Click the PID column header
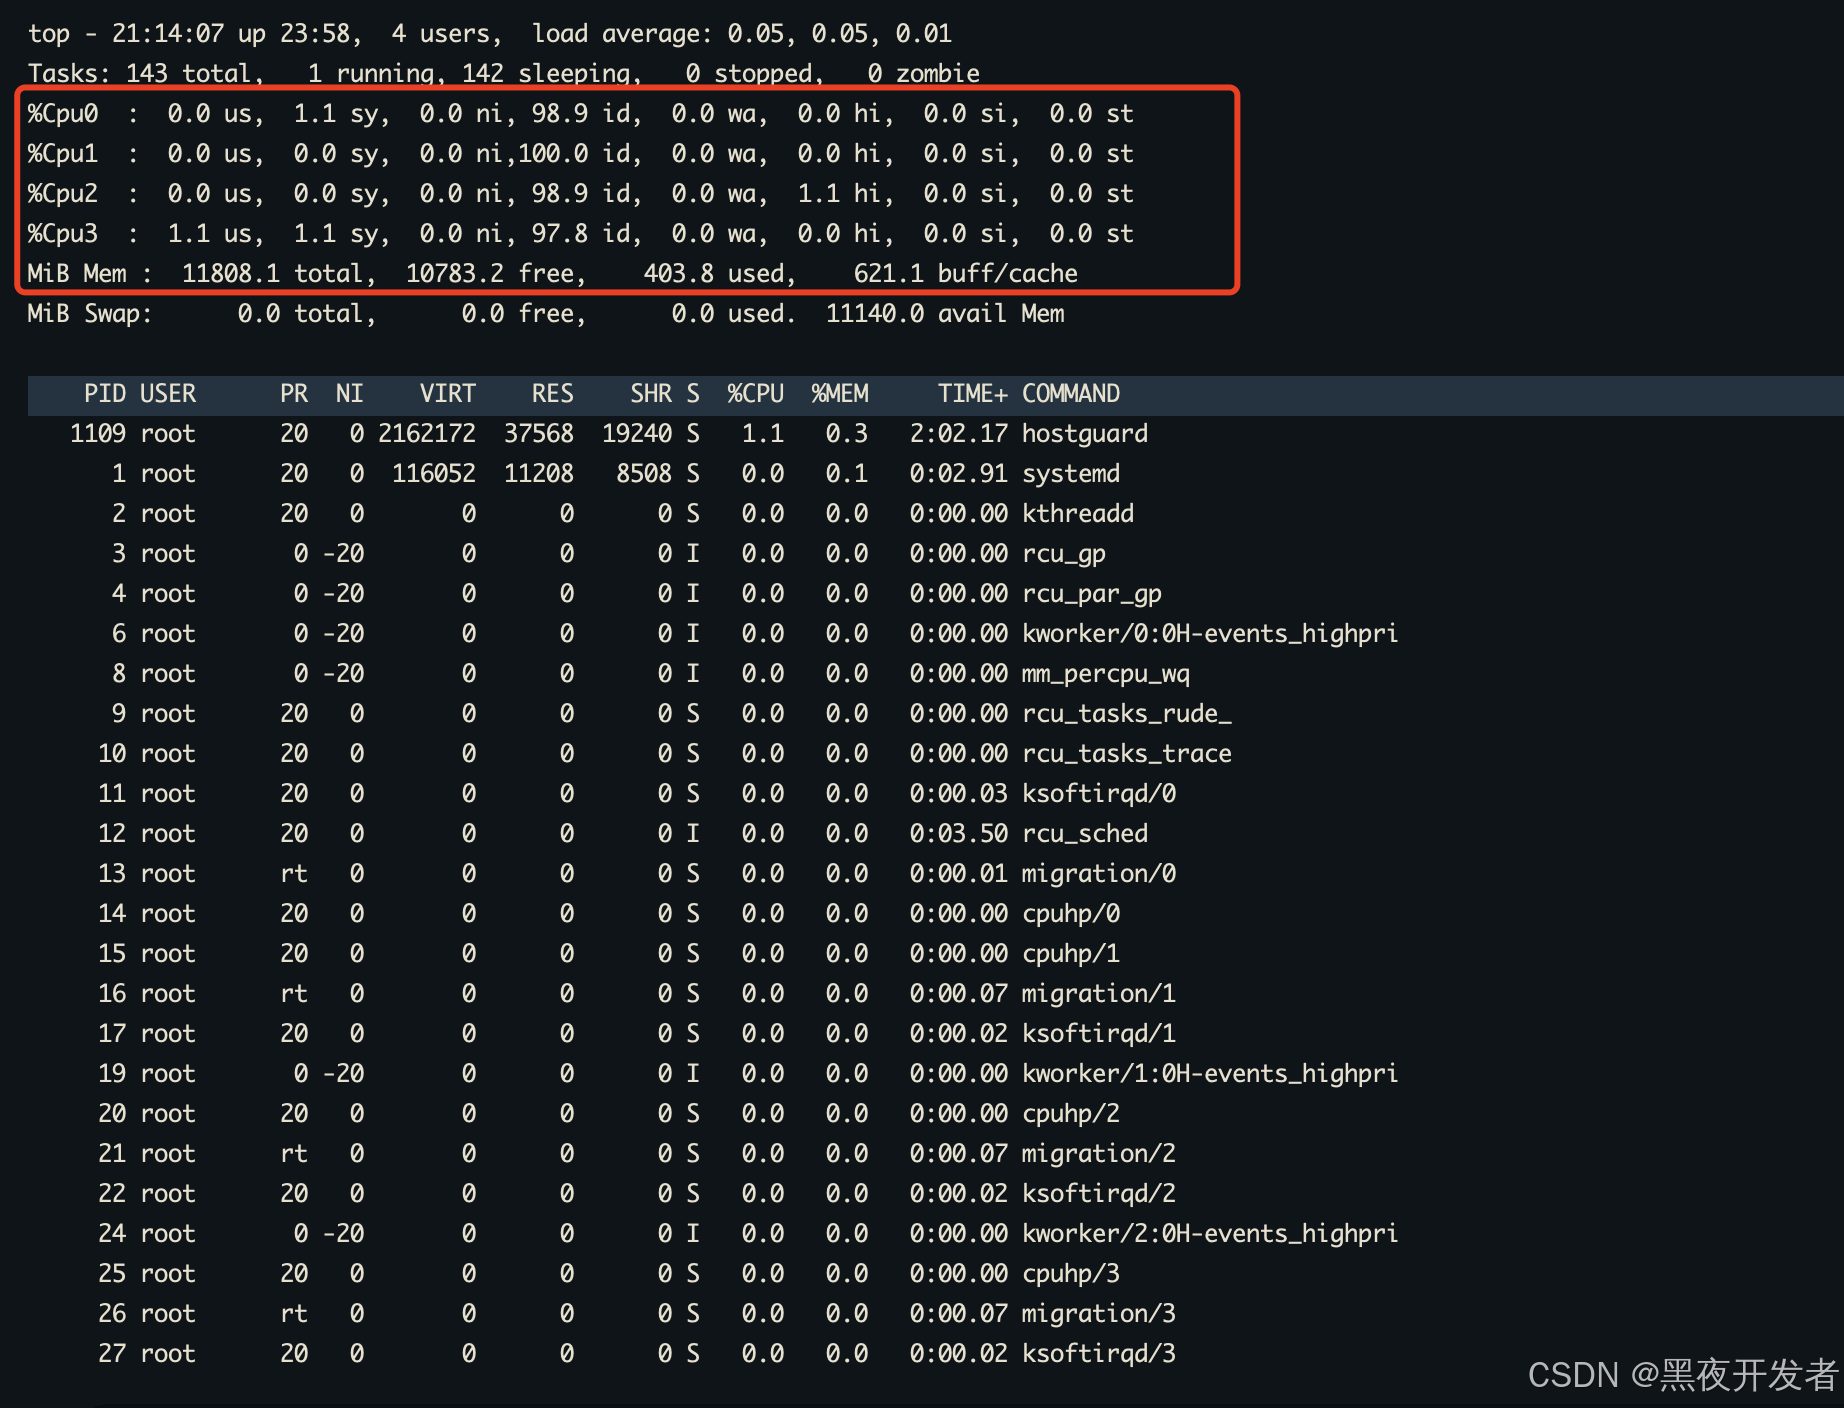Image resolution: width=1844 pixels, height=1408 pixels. pos(105,394)
